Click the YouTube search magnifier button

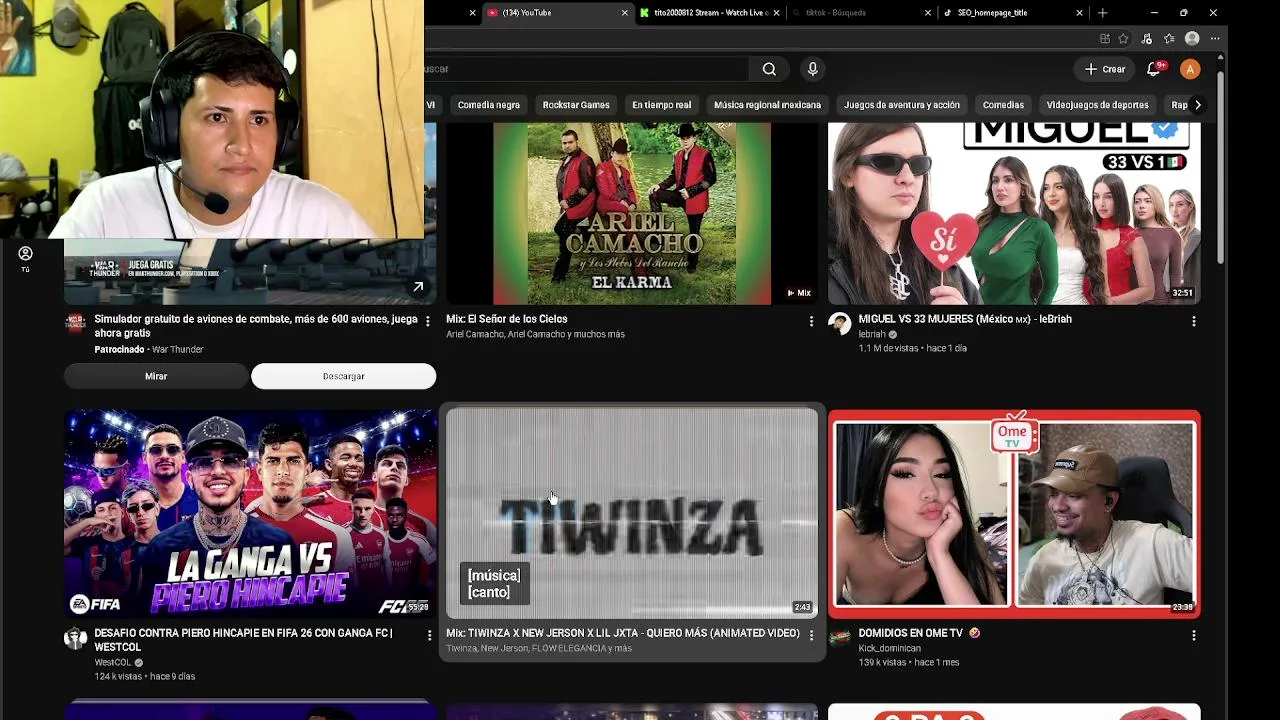pyautogui.click(x=769, y=69)
